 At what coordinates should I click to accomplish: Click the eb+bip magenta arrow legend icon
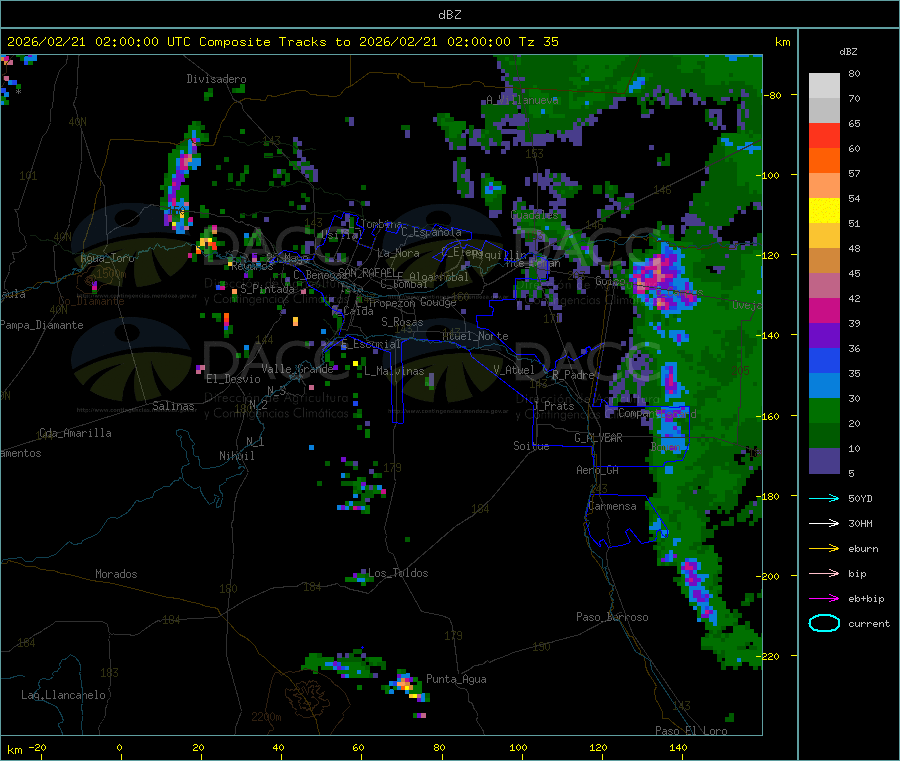click(824, 598)
